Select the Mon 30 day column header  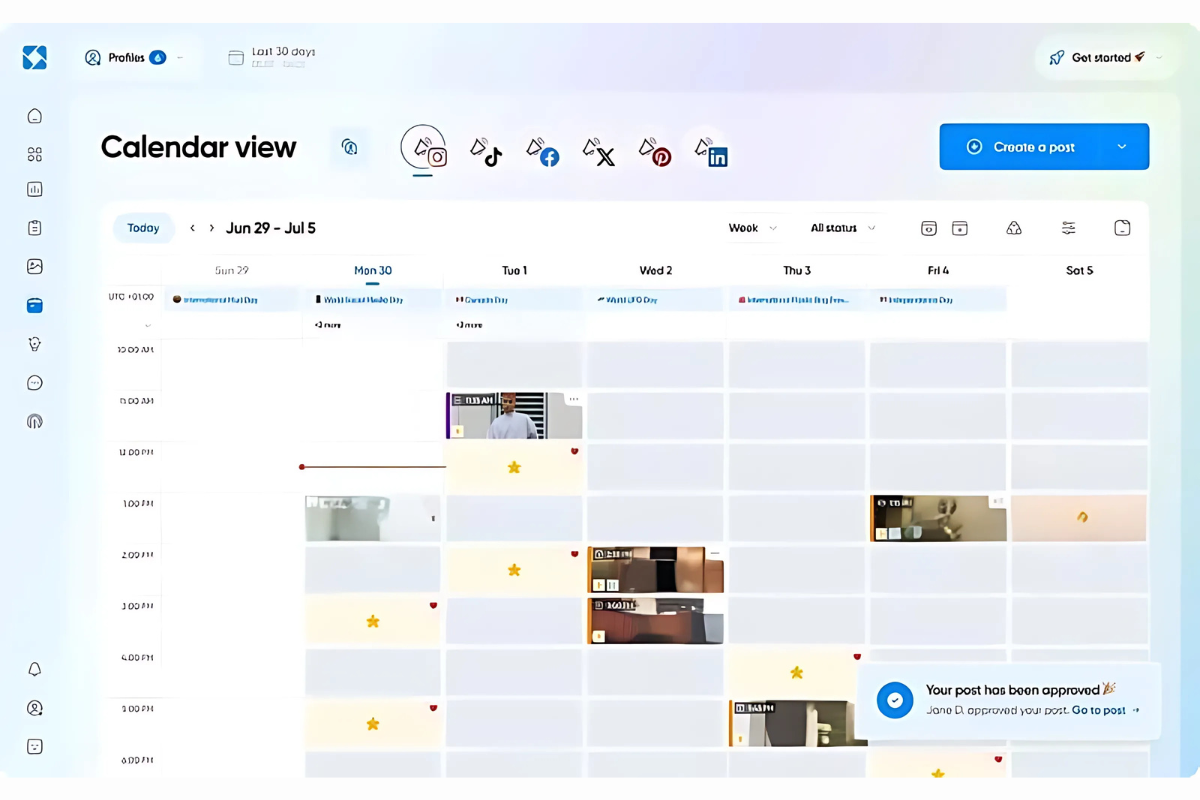click(373, 271)
